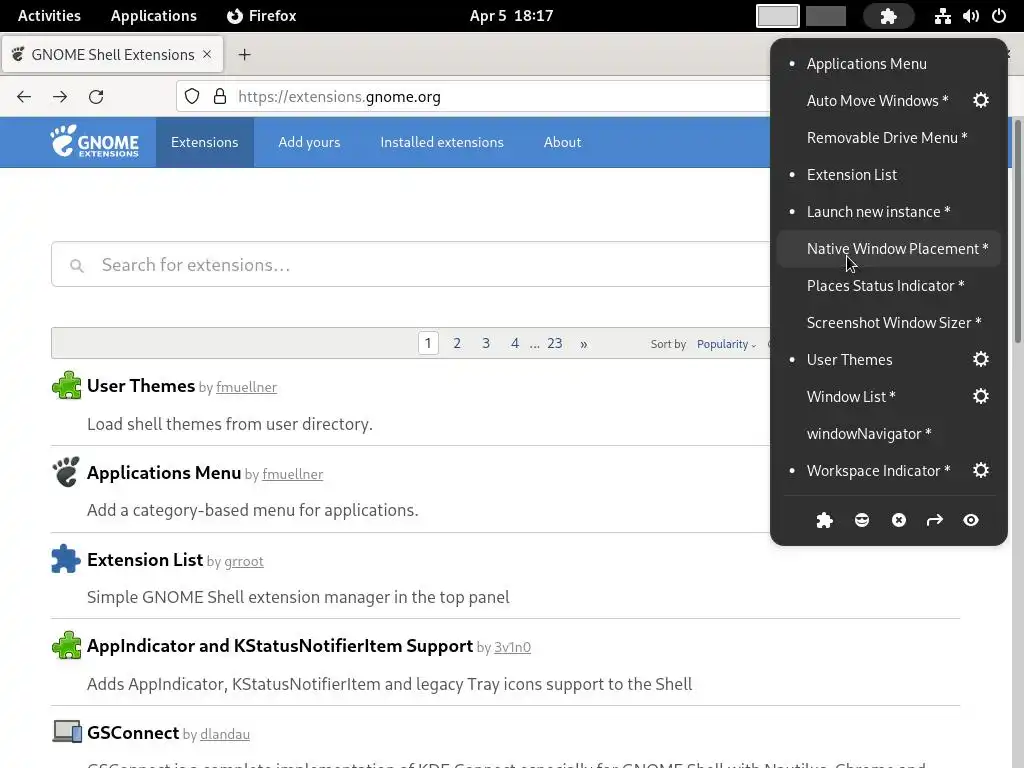Click Search for extensions field

(411, 264)
